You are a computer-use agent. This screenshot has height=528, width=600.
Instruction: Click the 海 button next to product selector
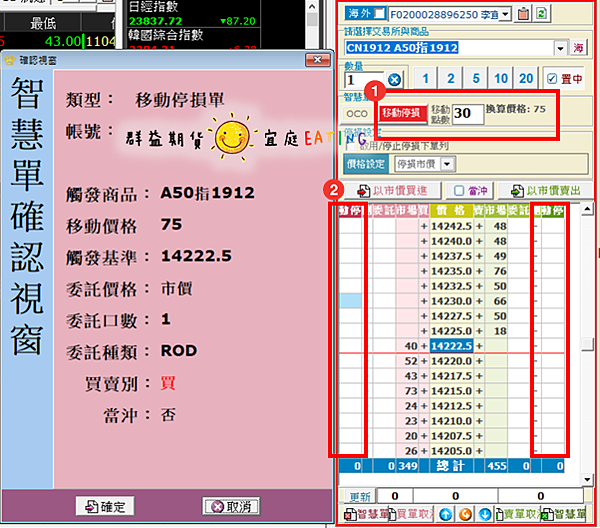pos(579,48)
